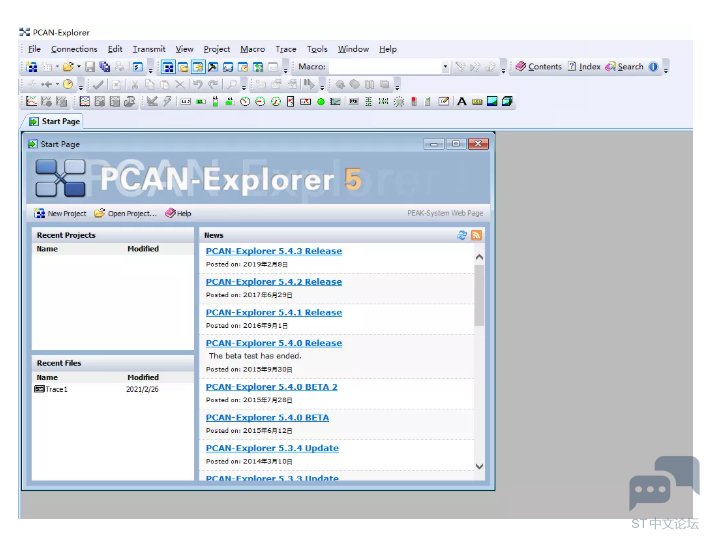Open the Connections menu

(x=74, y=49)
